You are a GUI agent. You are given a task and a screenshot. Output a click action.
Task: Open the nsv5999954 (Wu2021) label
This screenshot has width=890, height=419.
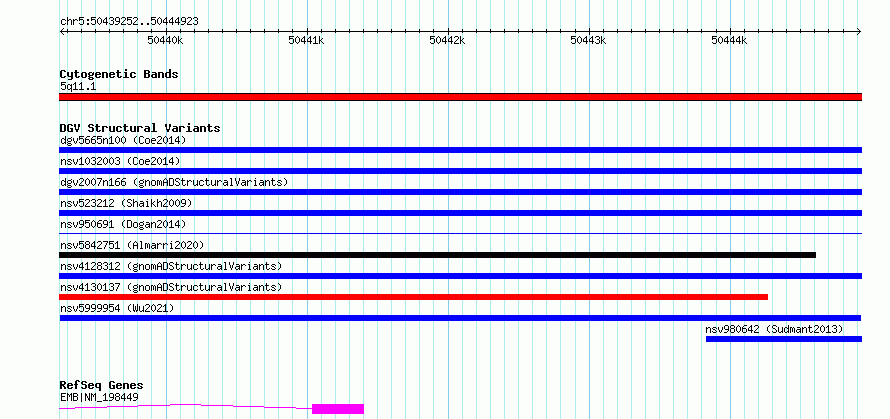[x=117, y=308]
